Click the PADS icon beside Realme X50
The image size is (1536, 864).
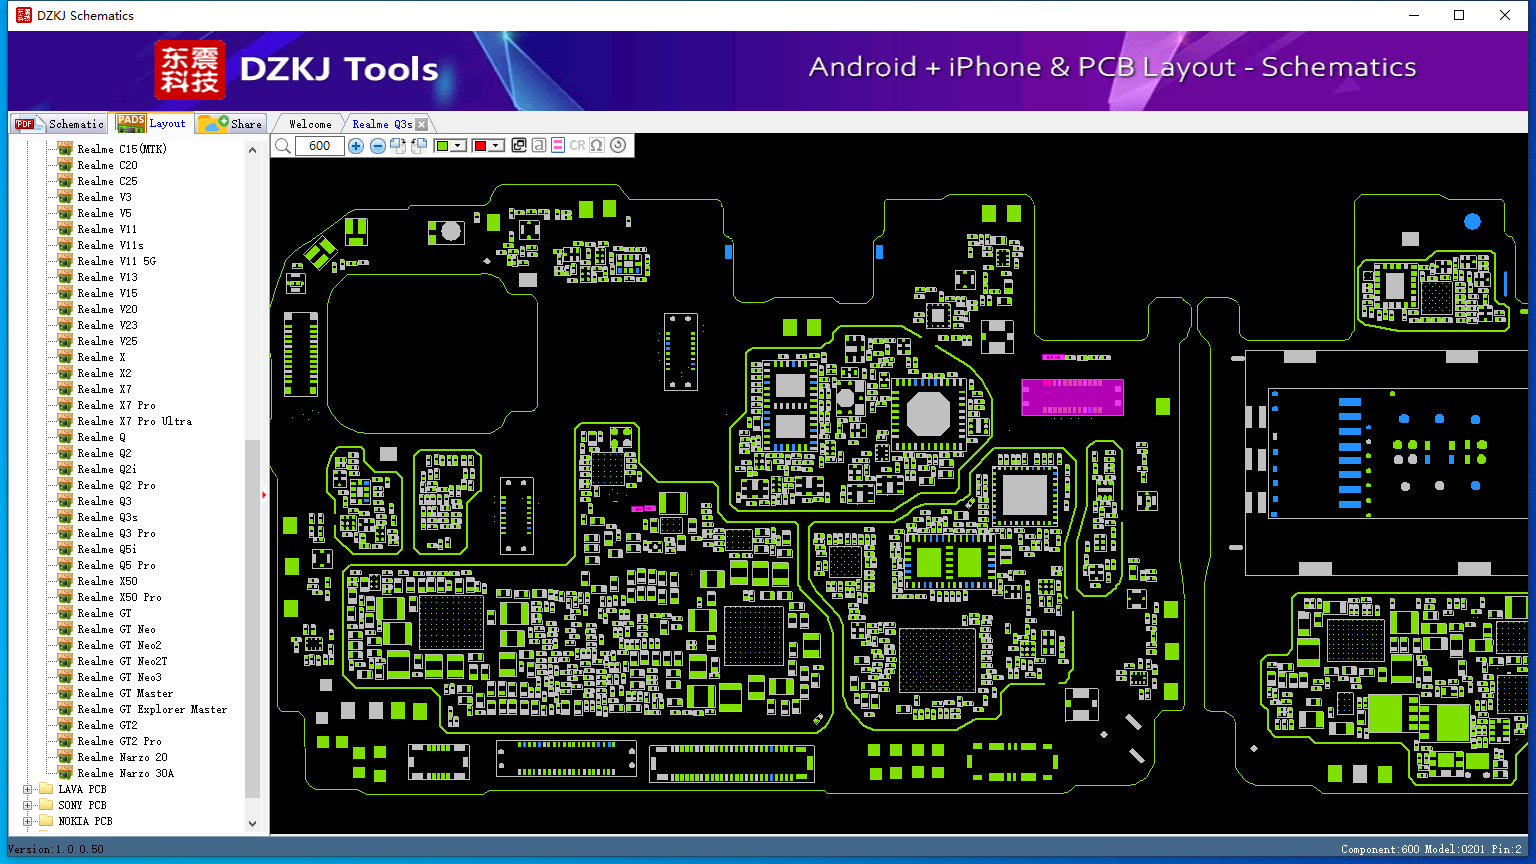[x=65, y=581]
